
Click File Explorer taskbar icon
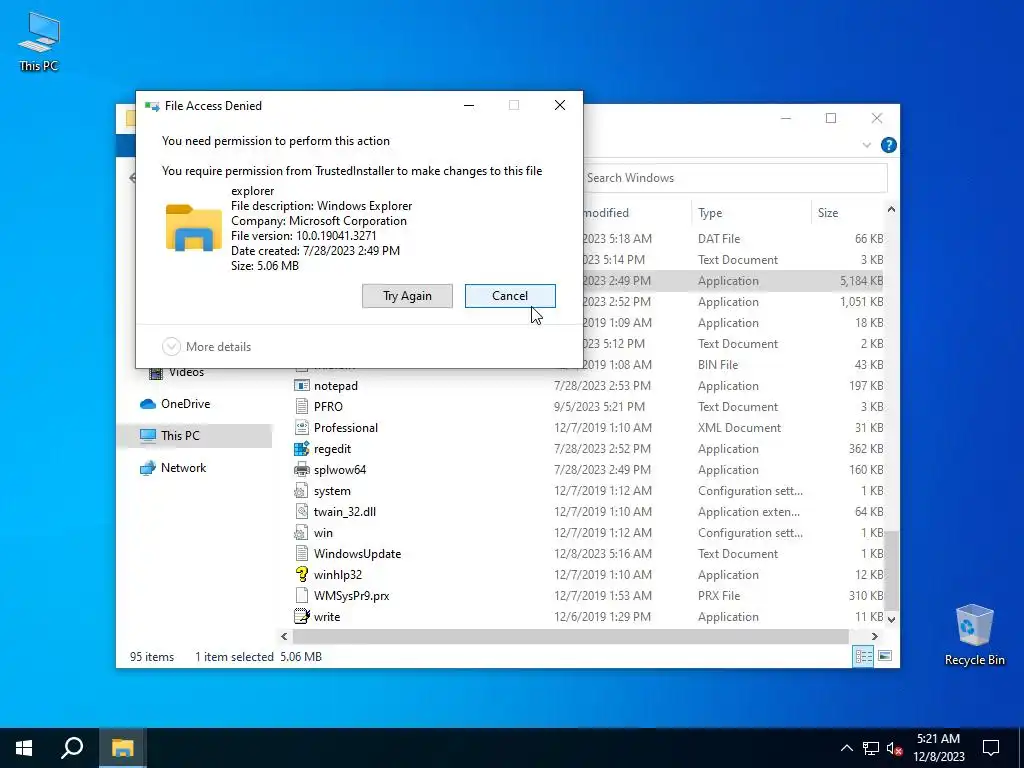point(122,748)
